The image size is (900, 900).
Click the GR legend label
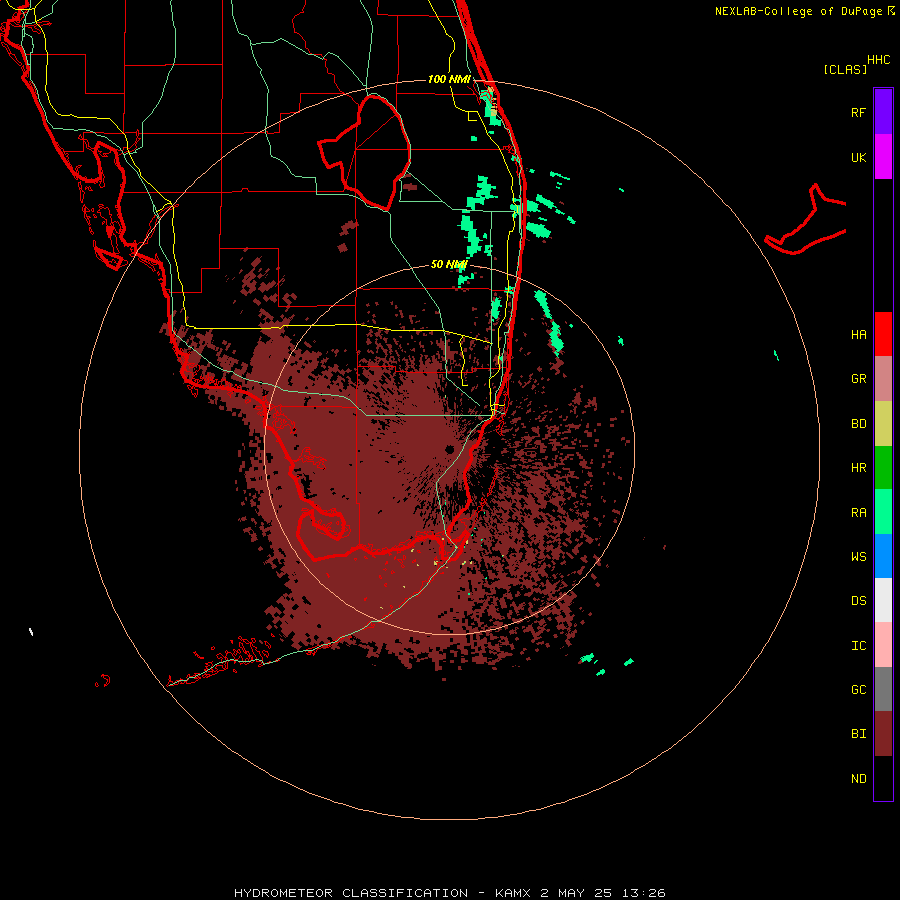point(858,379)
